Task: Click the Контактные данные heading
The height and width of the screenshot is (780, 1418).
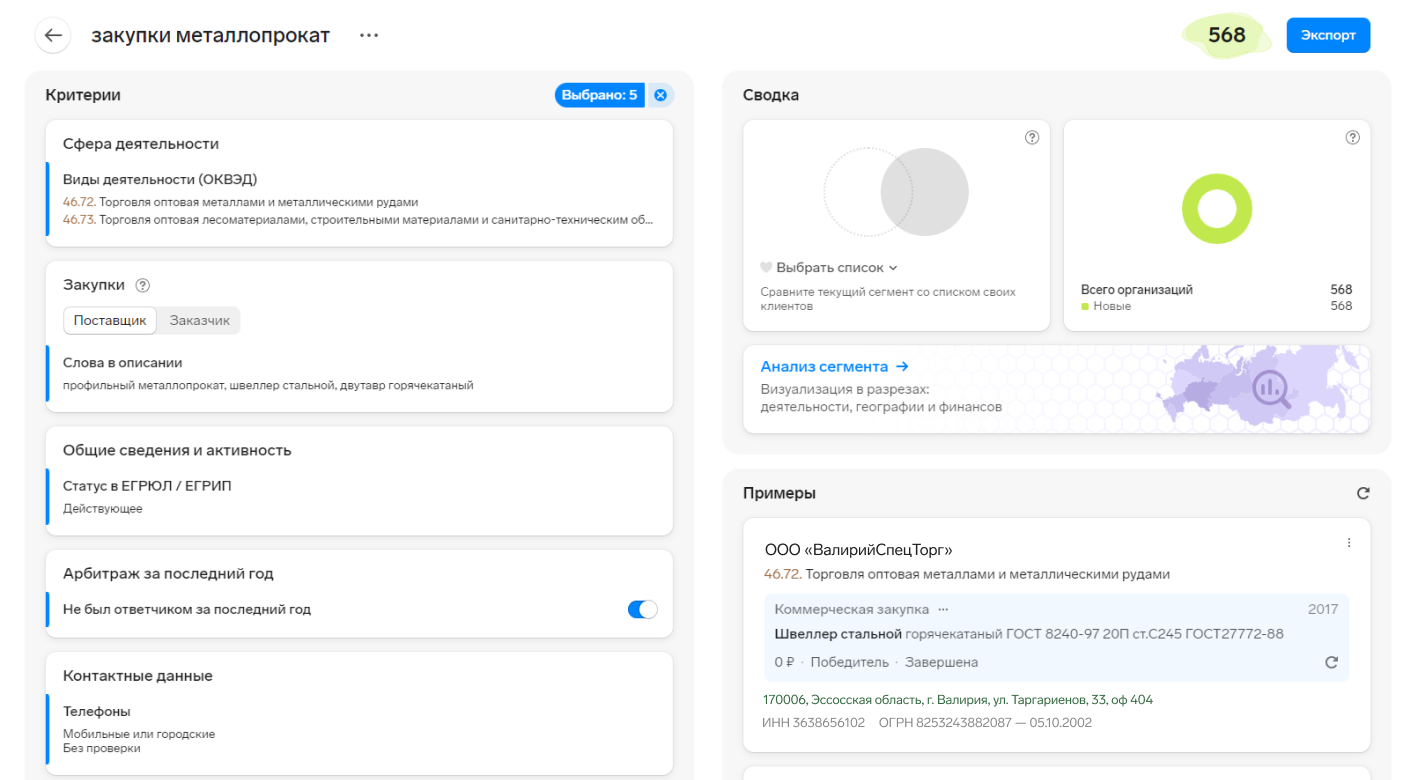Action: pos(138,676)
